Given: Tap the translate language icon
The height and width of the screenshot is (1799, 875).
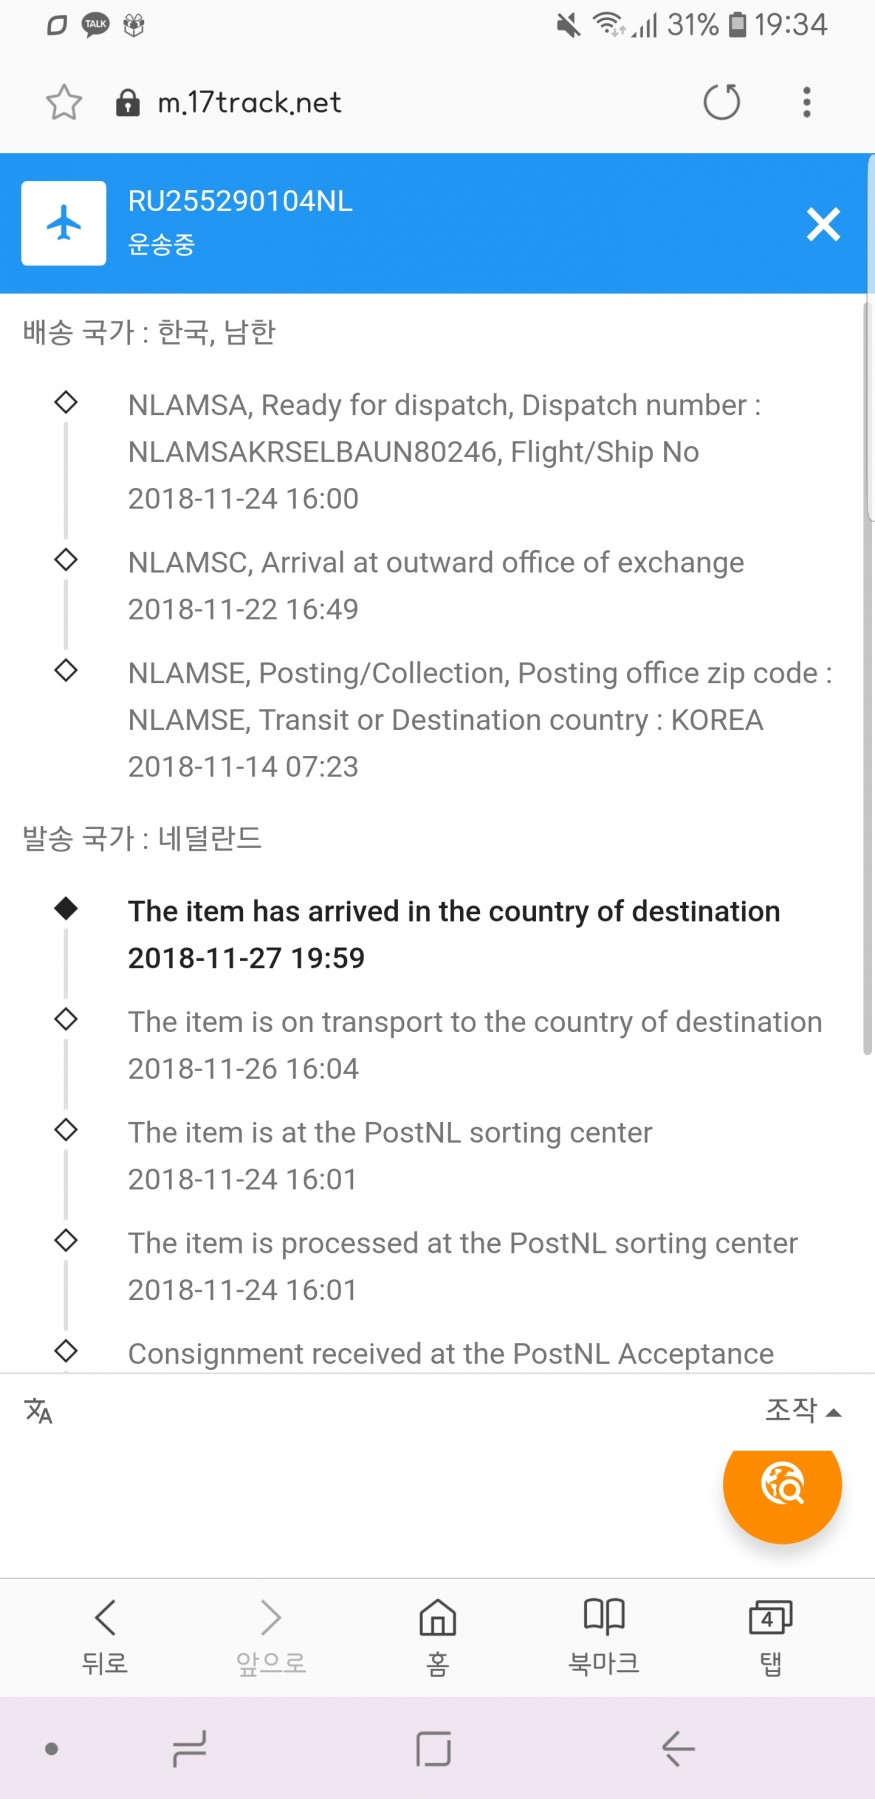Looking at the screenshot, I should tap(38, 1411).
